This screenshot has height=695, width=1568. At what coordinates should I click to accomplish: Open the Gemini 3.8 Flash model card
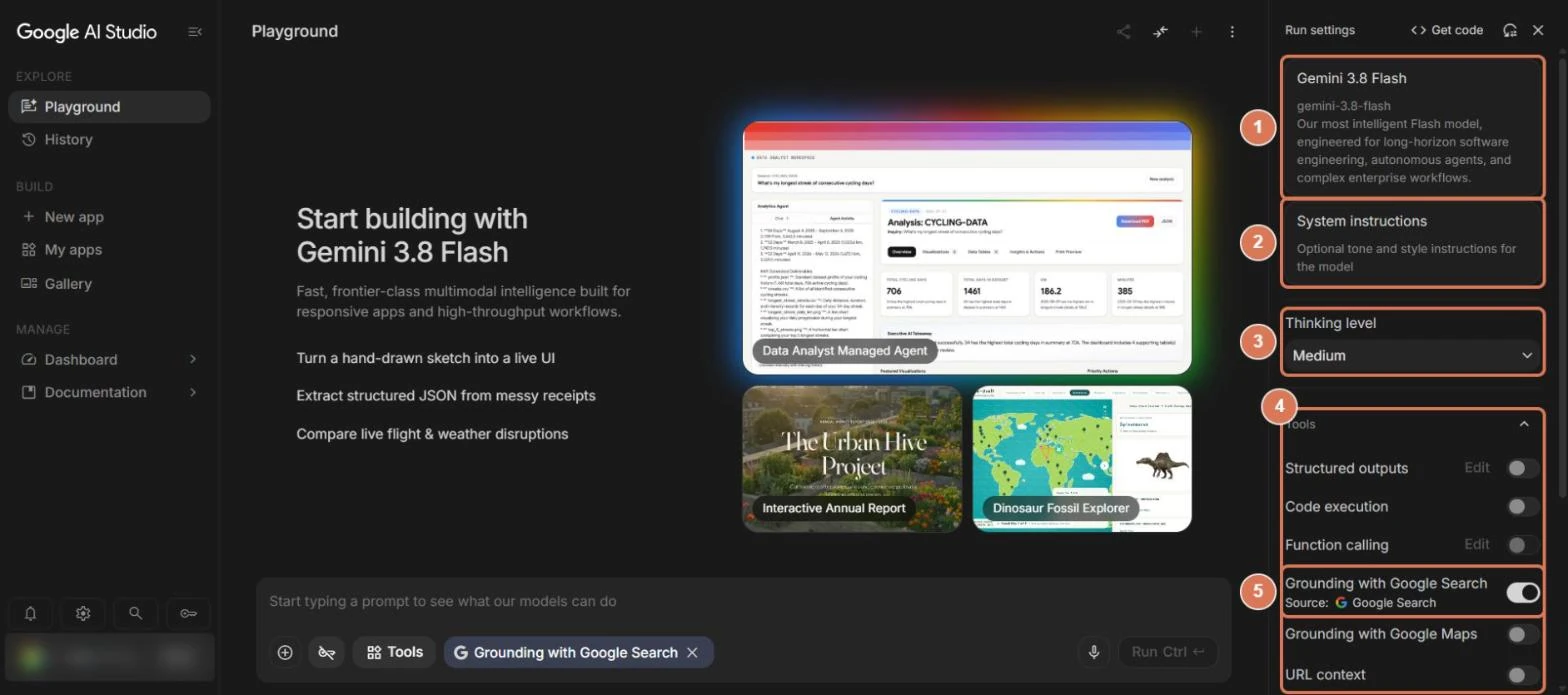coord(1412,127)
